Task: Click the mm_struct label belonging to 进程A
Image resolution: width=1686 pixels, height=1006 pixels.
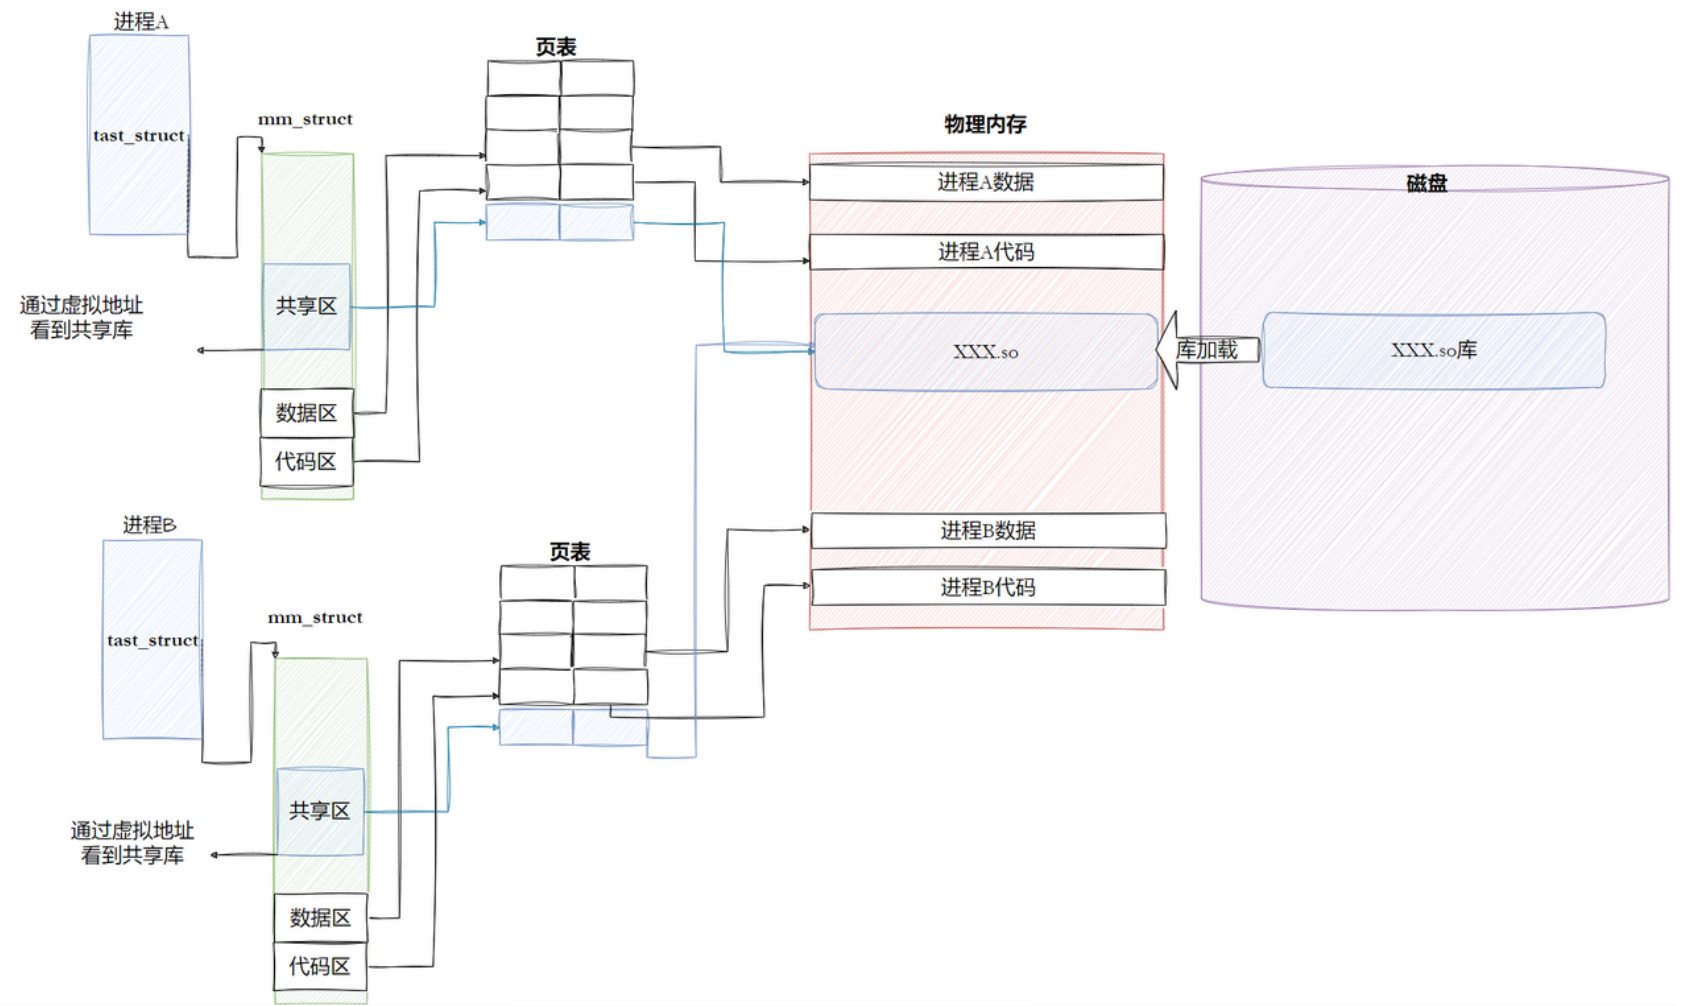Action: [305, 119]
